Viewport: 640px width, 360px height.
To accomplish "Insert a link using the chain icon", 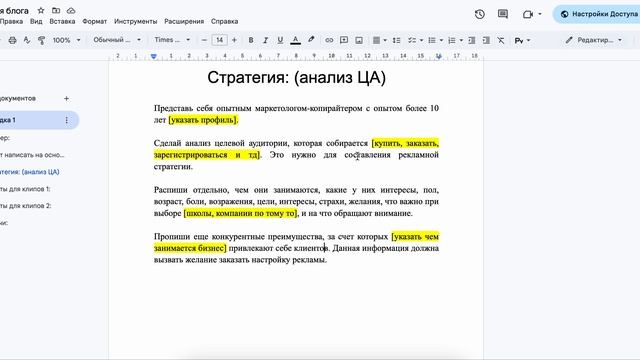I will coord(329,40).
